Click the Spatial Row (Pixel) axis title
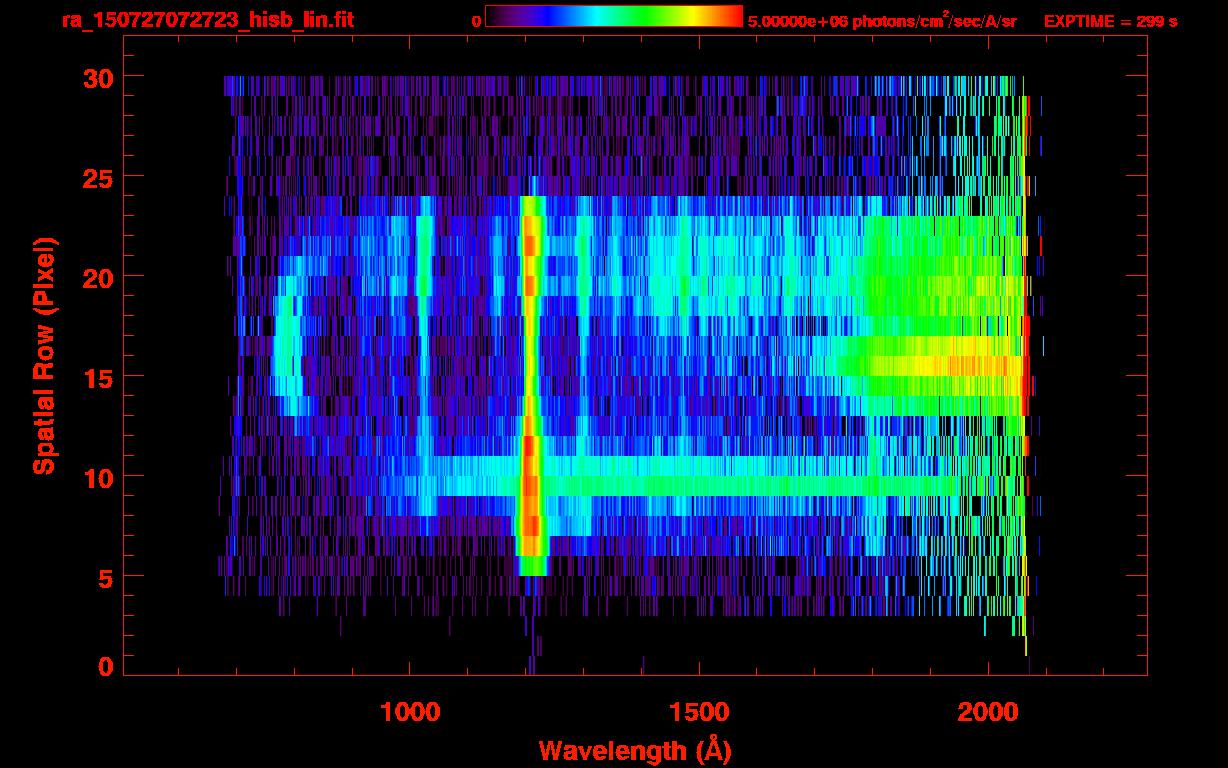The height and width of the screenshot is (768, 1228). click(45, 355)
